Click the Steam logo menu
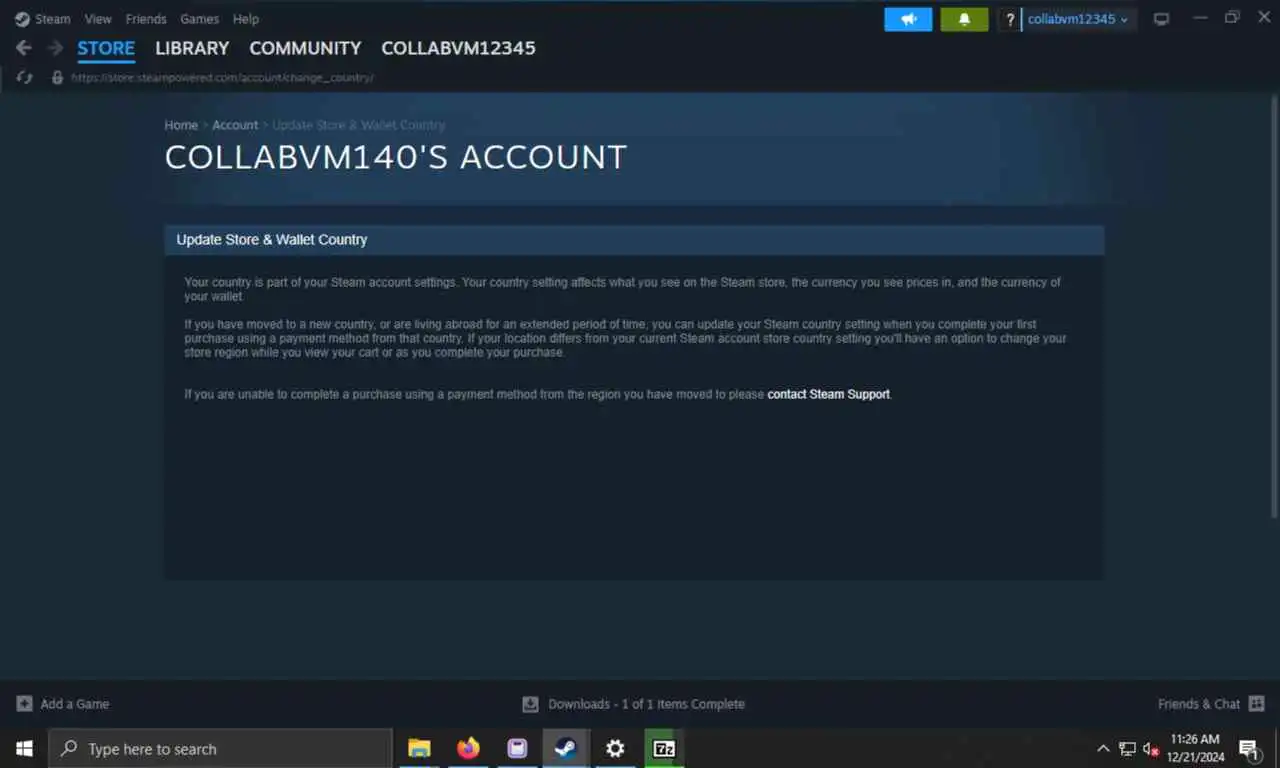Screen dimensions: 1280x768 click(x=43, y=19)
